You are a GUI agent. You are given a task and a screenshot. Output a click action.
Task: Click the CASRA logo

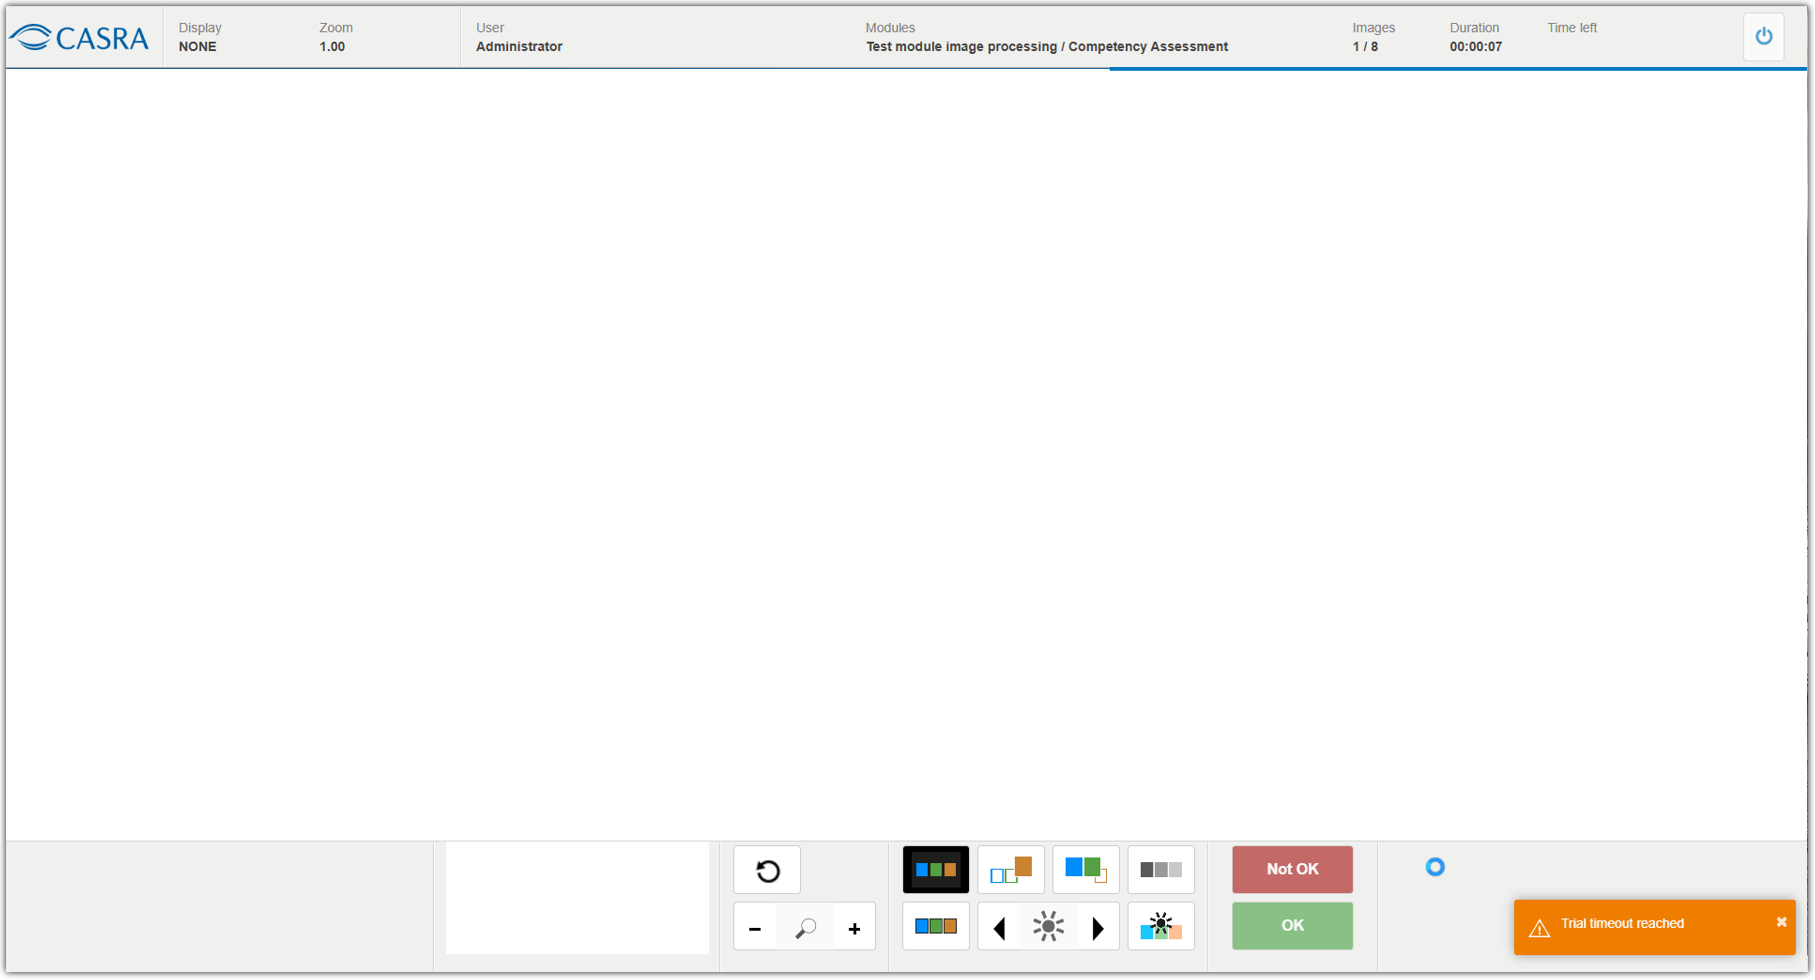80,38
